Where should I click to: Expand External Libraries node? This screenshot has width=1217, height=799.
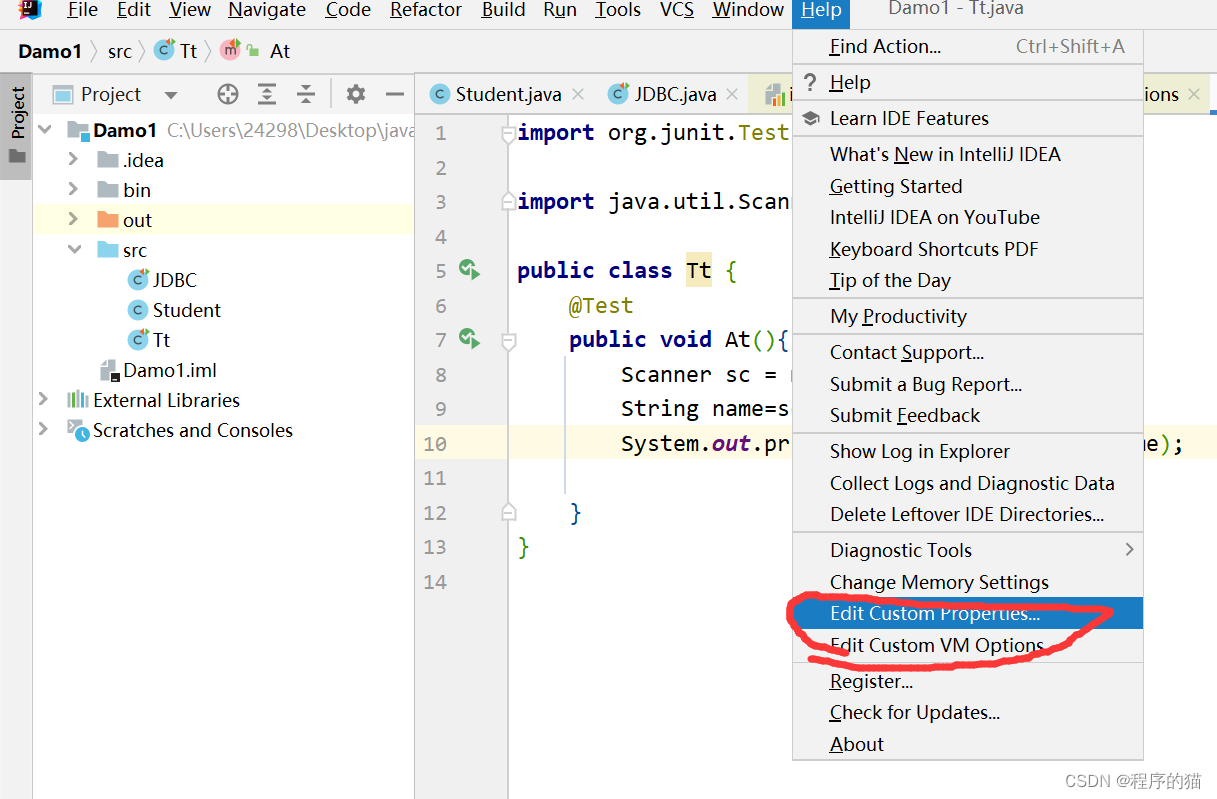click(43, 399)
